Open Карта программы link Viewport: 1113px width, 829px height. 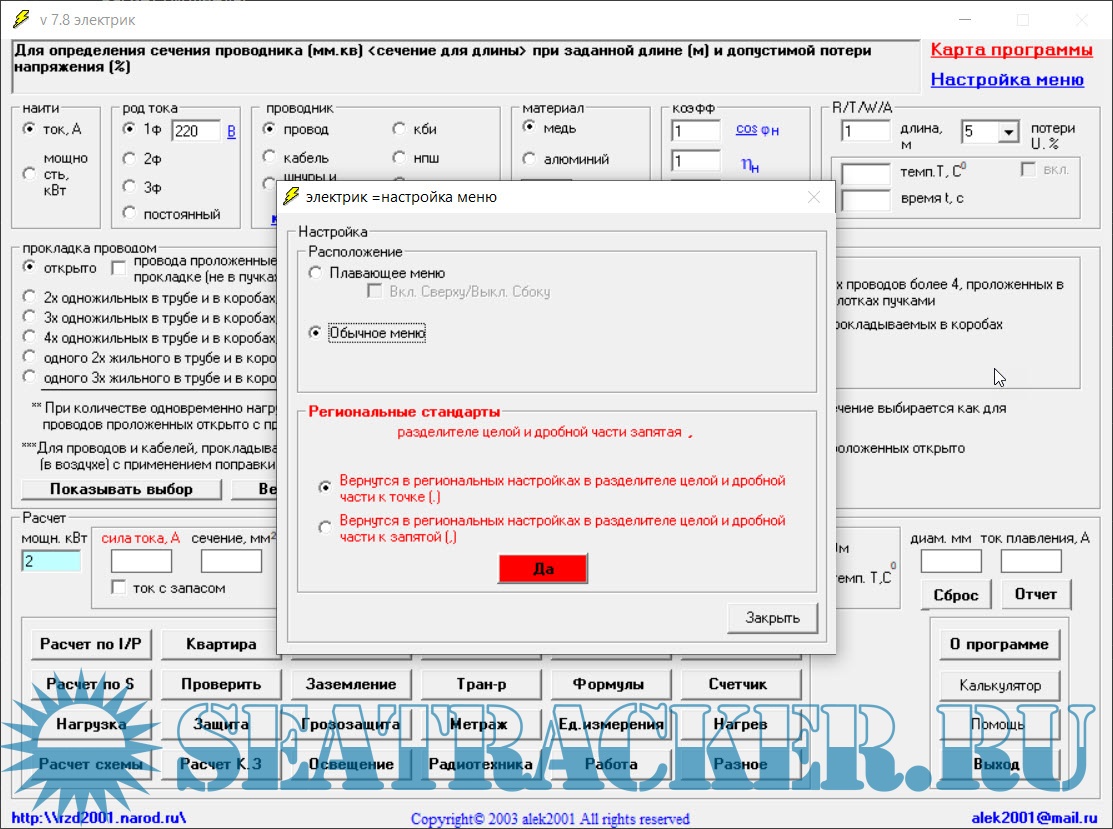coord(1011,50)
